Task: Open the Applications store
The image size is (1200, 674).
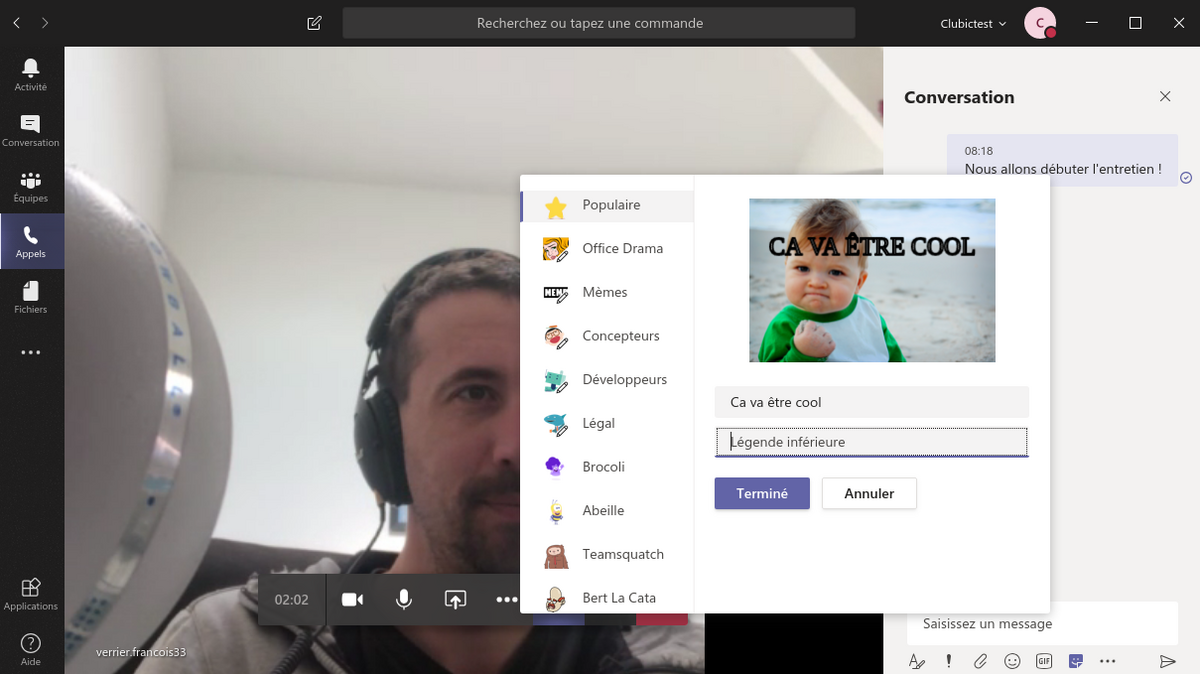Action: [x=30, y=594]
